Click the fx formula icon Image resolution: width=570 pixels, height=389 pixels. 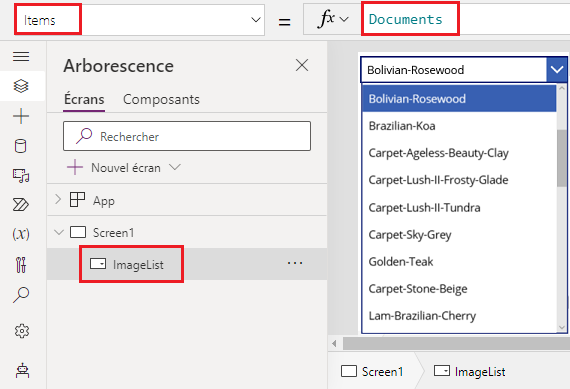[326, 19]
